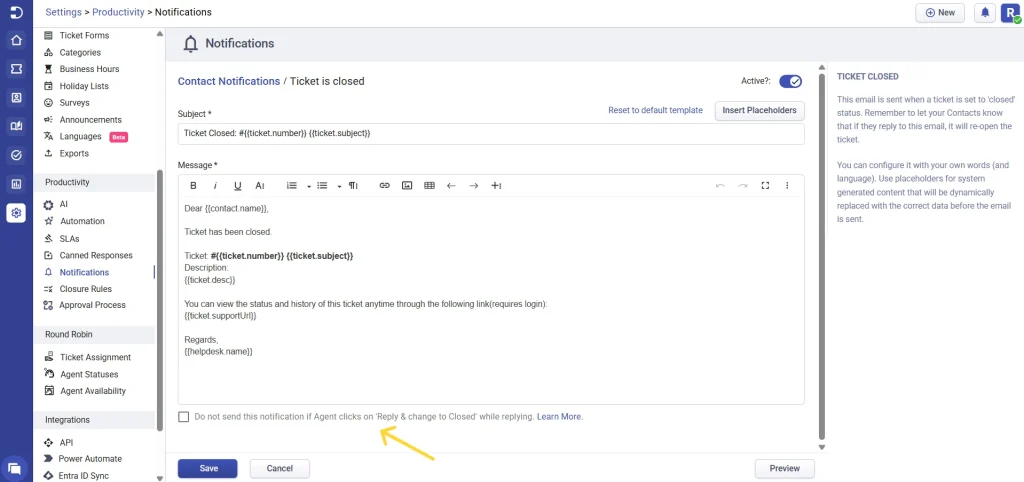
Task: Click into the message body editor
Action: coord(491,301)
